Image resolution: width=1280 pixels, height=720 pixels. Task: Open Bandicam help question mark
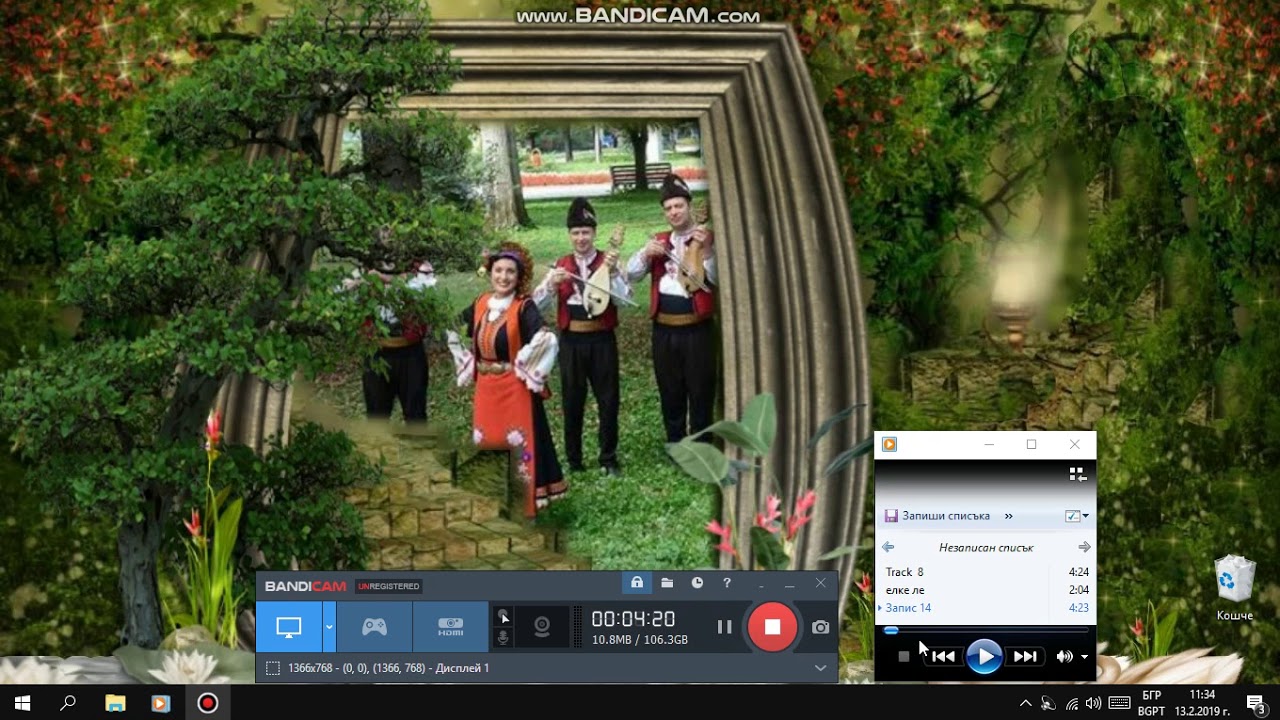727,583
